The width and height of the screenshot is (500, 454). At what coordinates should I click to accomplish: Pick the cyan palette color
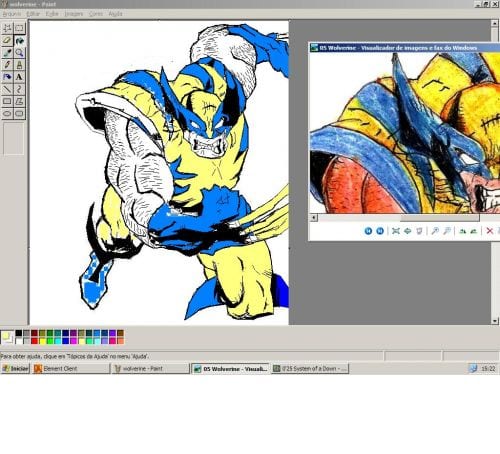point(58,341)
